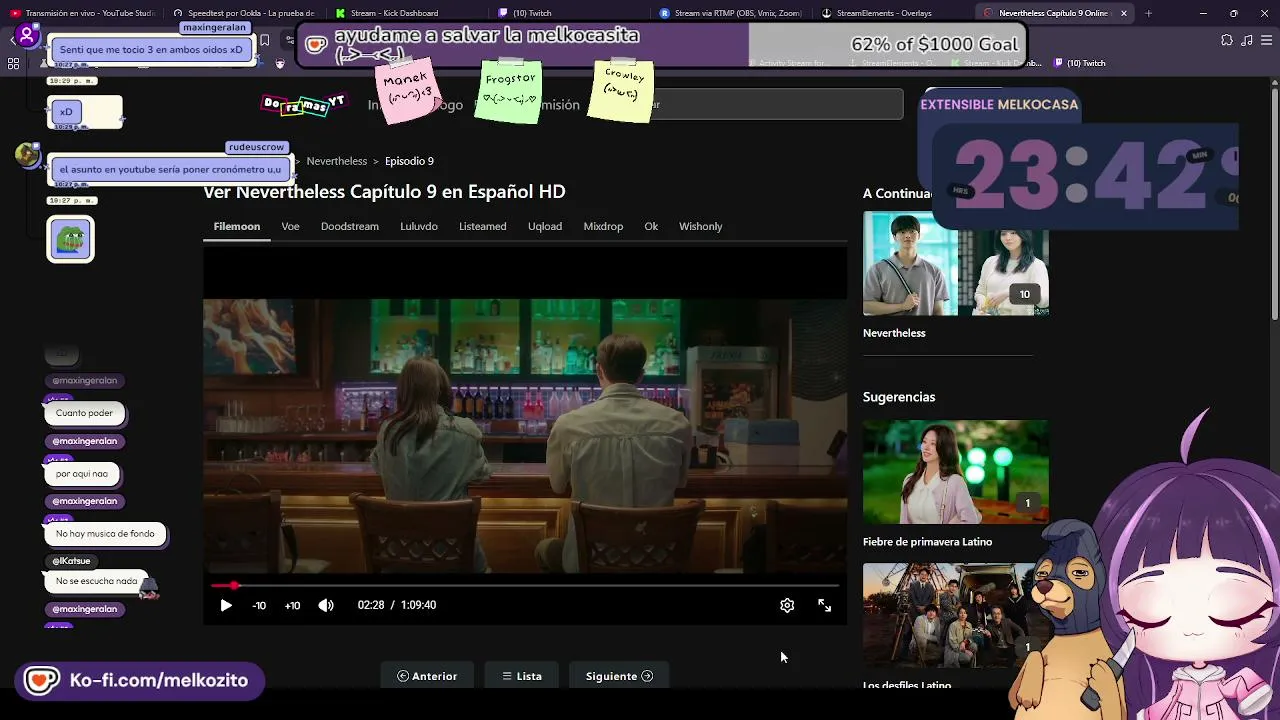Select the Filemoon server tab
This screenshot has height=720, width=1280.
(x=237, y=226)
